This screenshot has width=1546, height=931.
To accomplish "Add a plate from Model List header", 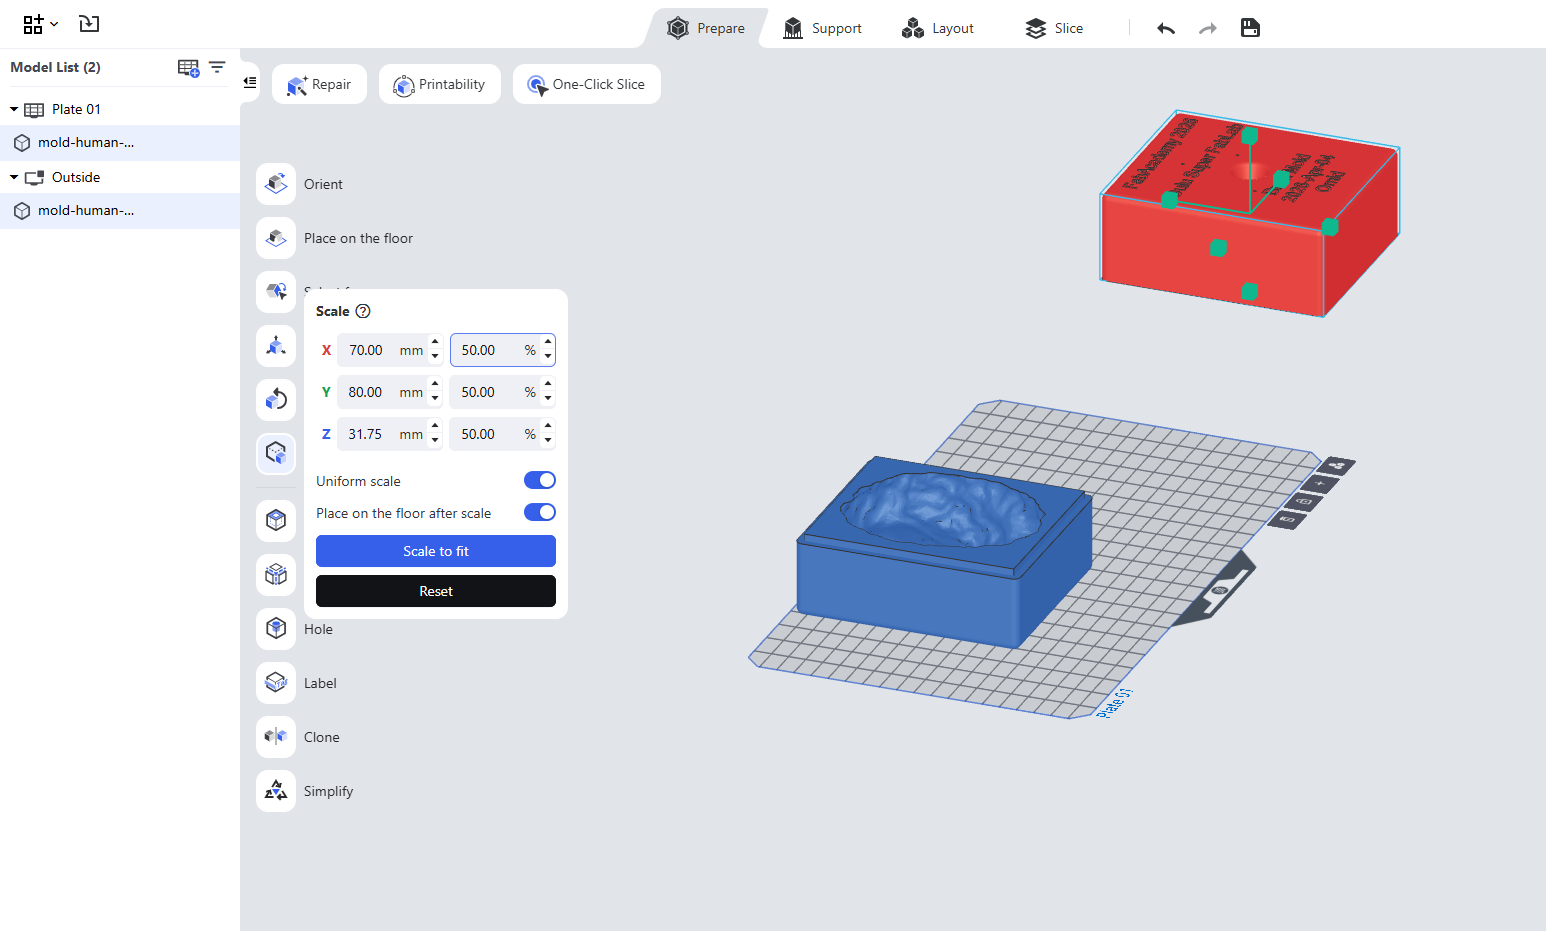I will coord(188,67).
